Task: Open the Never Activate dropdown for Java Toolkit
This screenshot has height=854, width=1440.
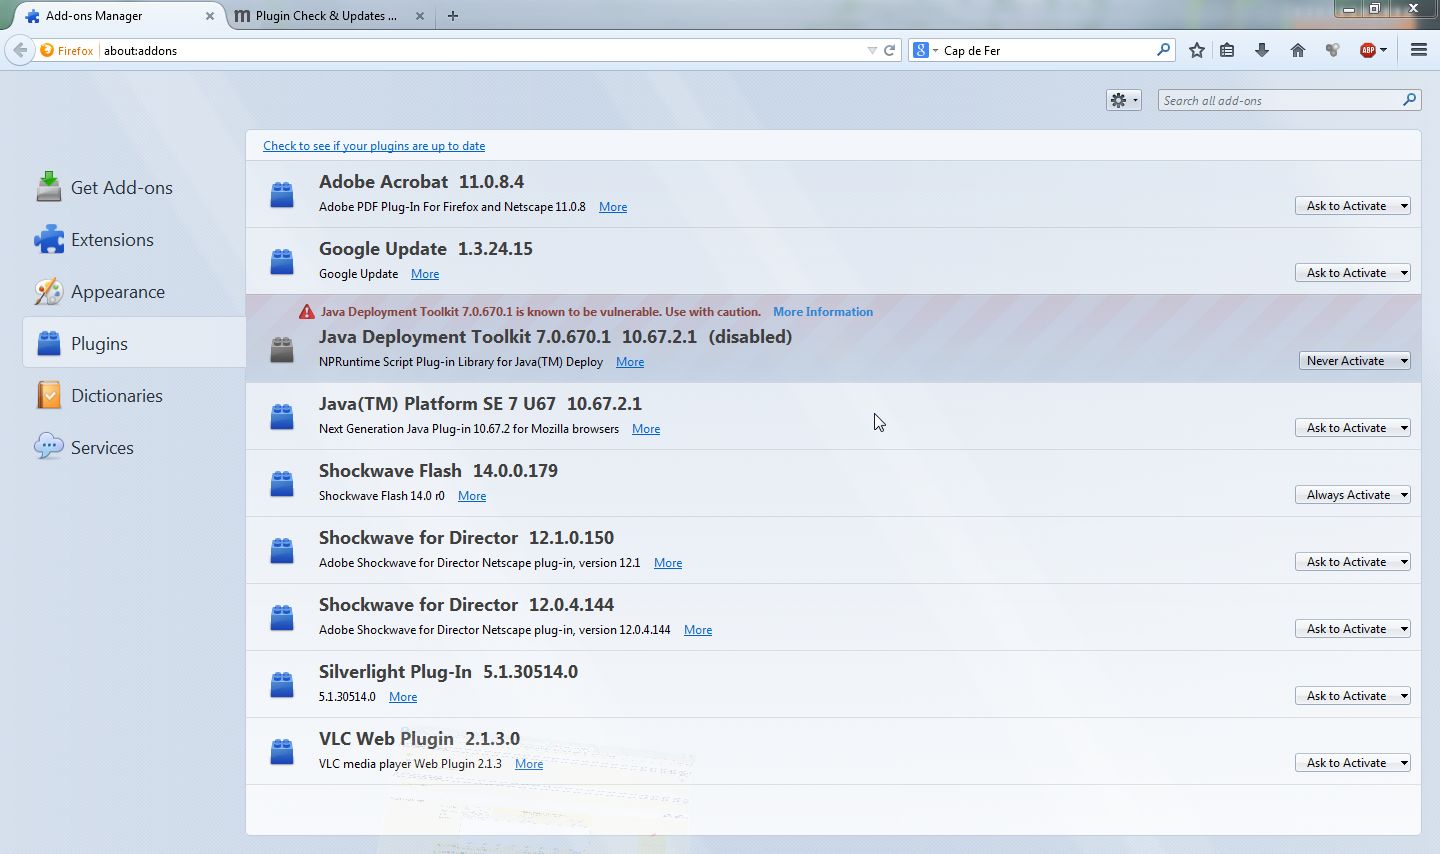Action: click(x=1354, y=360)
